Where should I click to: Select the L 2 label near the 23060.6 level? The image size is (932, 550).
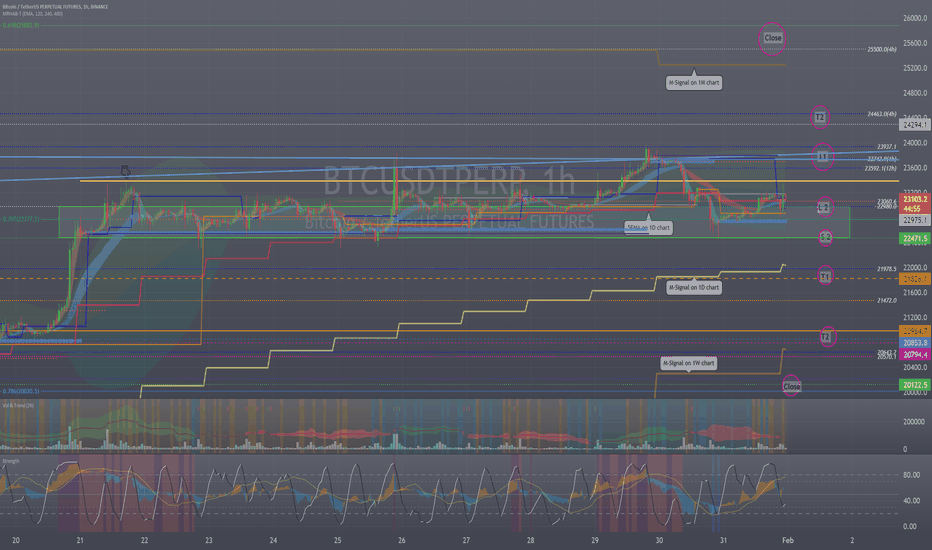823,208
